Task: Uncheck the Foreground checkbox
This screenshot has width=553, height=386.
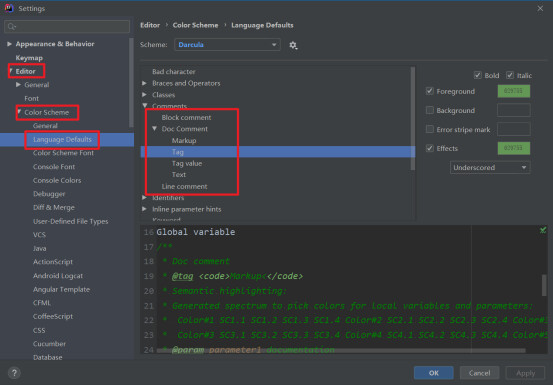Action: (x=430, y=91)
